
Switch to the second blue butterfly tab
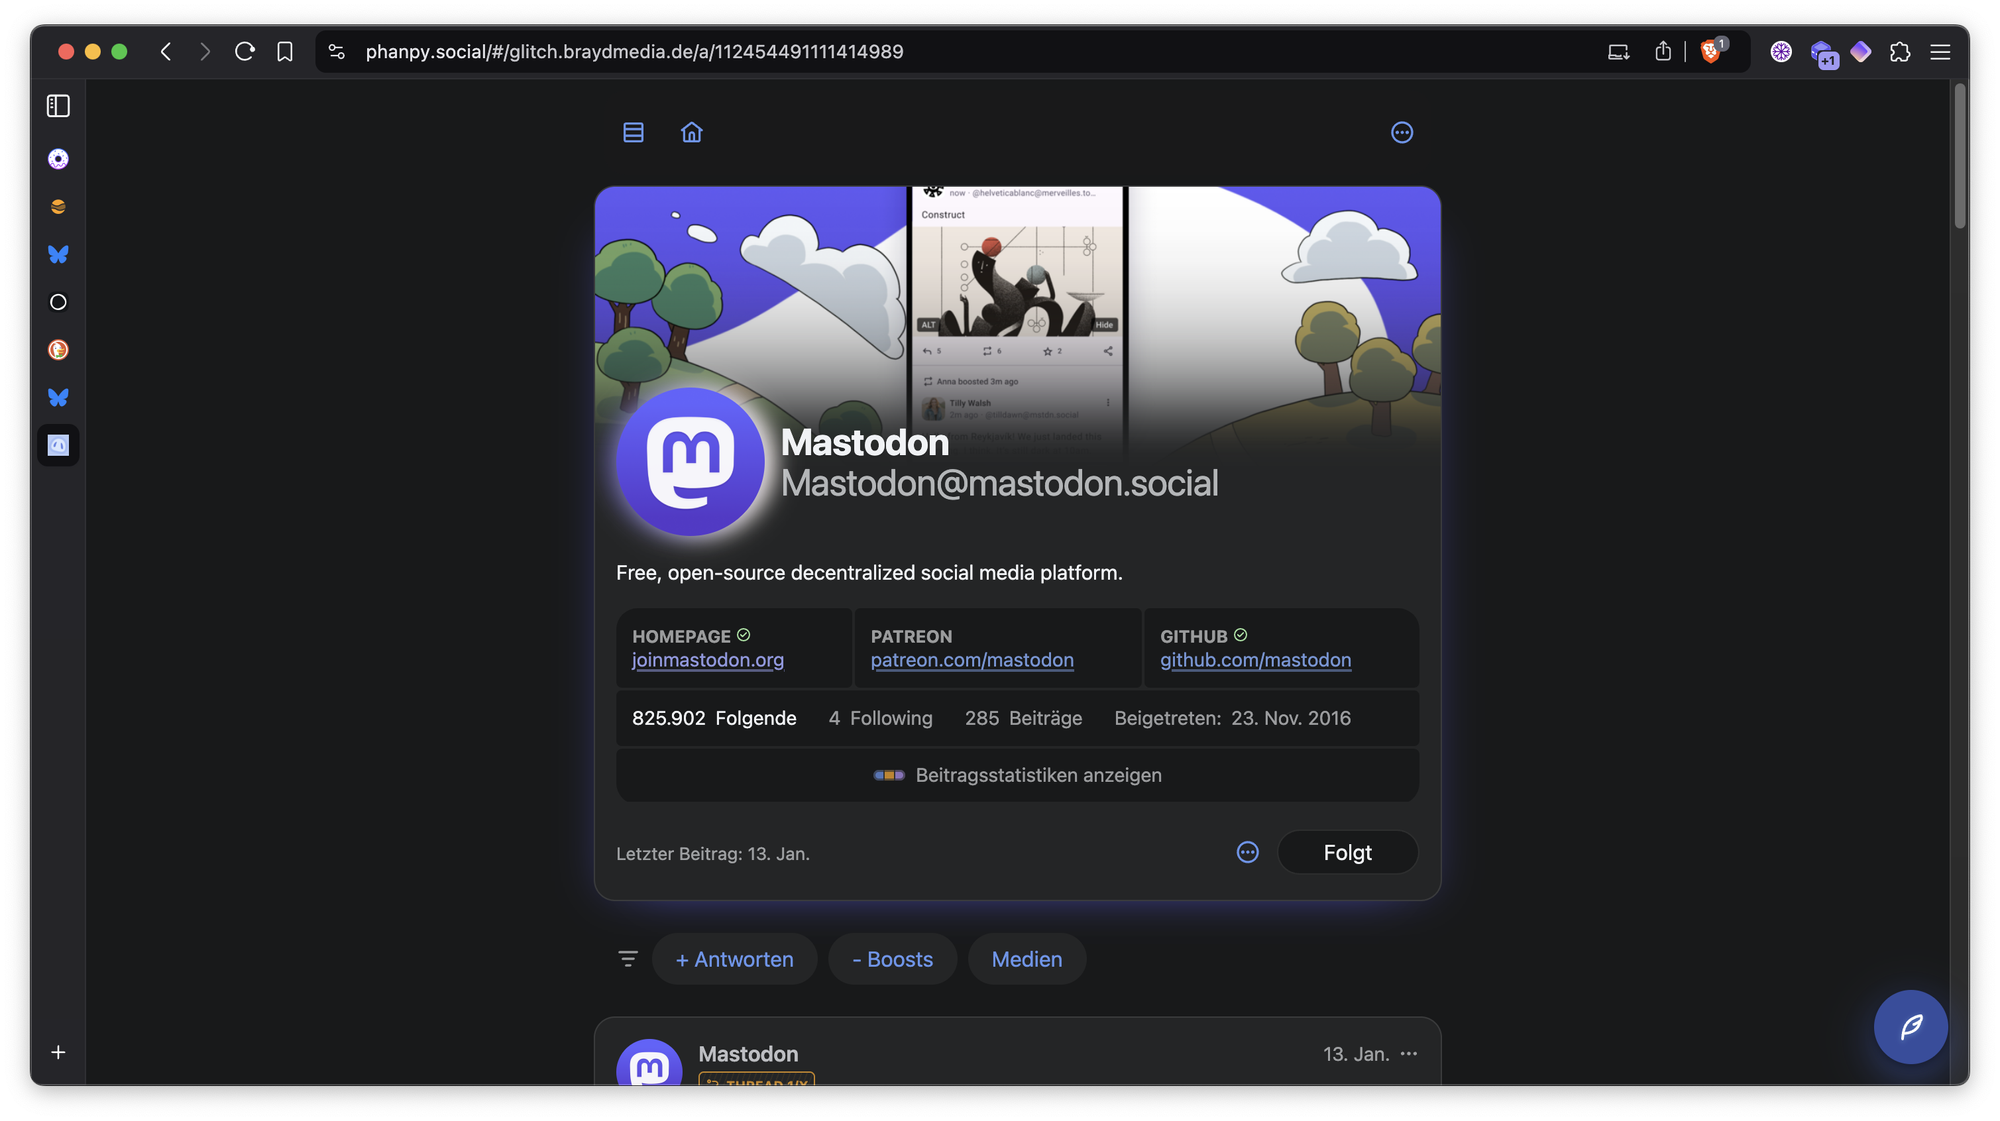click(58, 397)
